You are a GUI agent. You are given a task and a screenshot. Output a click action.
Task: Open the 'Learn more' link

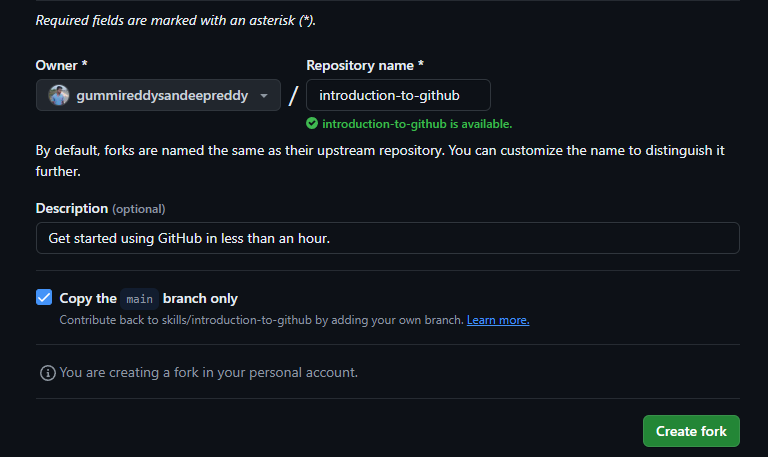497,320
